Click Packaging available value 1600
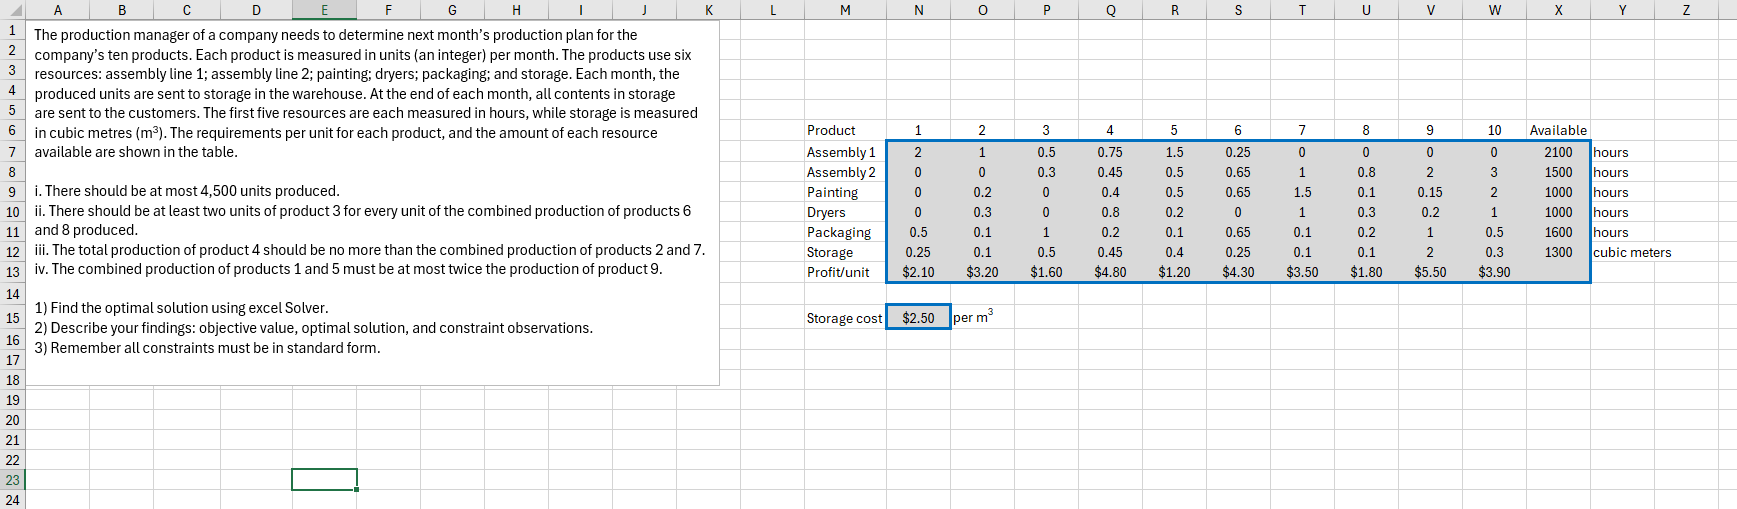Viewport: 1737px width, 509px height. pyautogui.click(x=1558, y=232)
